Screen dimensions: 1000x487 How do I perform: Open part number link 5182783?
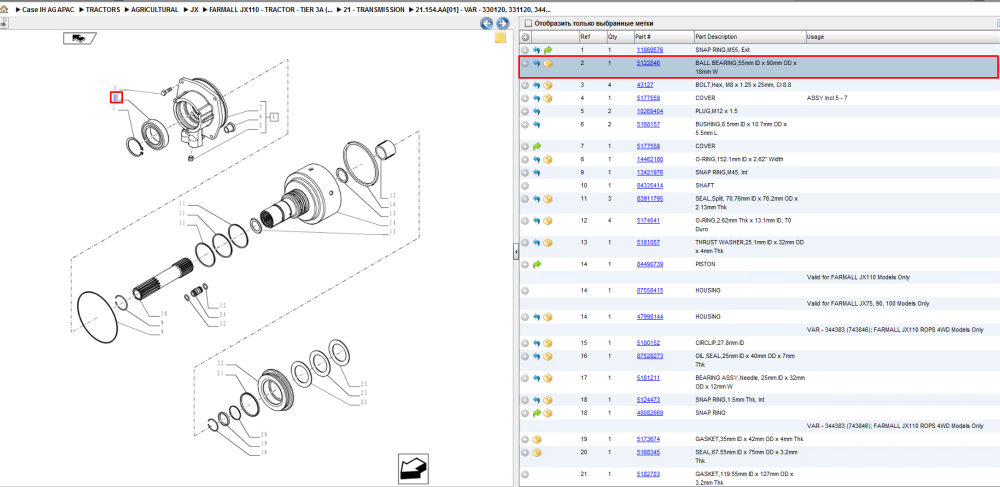(648, 474)
